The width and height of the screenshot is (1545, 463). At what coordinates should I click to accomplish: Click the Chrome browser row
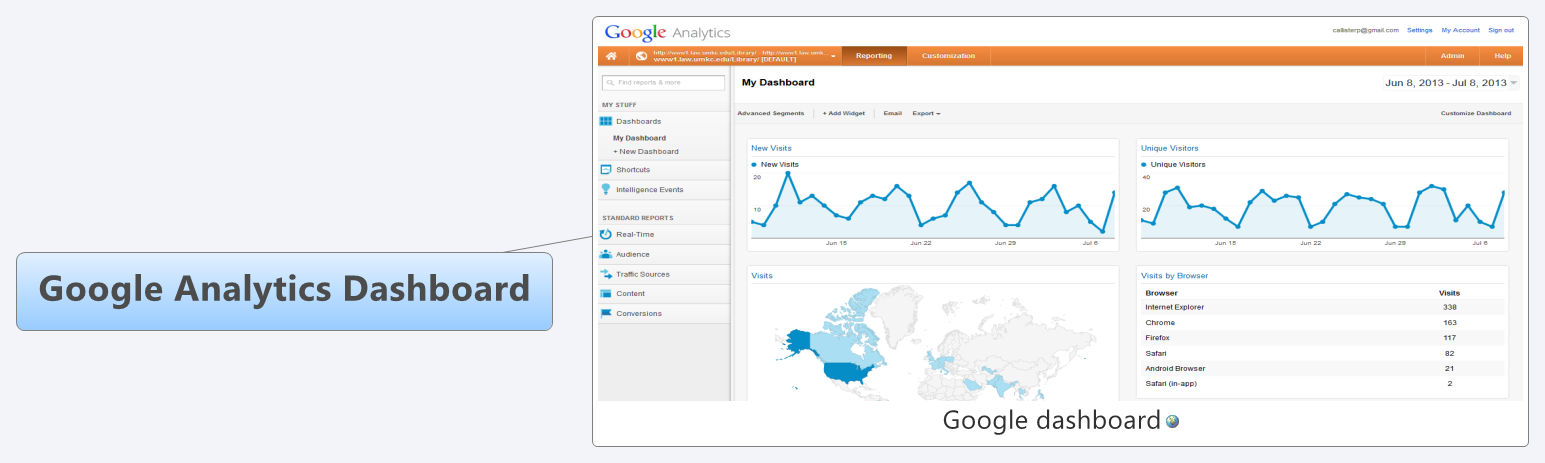coord(1322,323)
